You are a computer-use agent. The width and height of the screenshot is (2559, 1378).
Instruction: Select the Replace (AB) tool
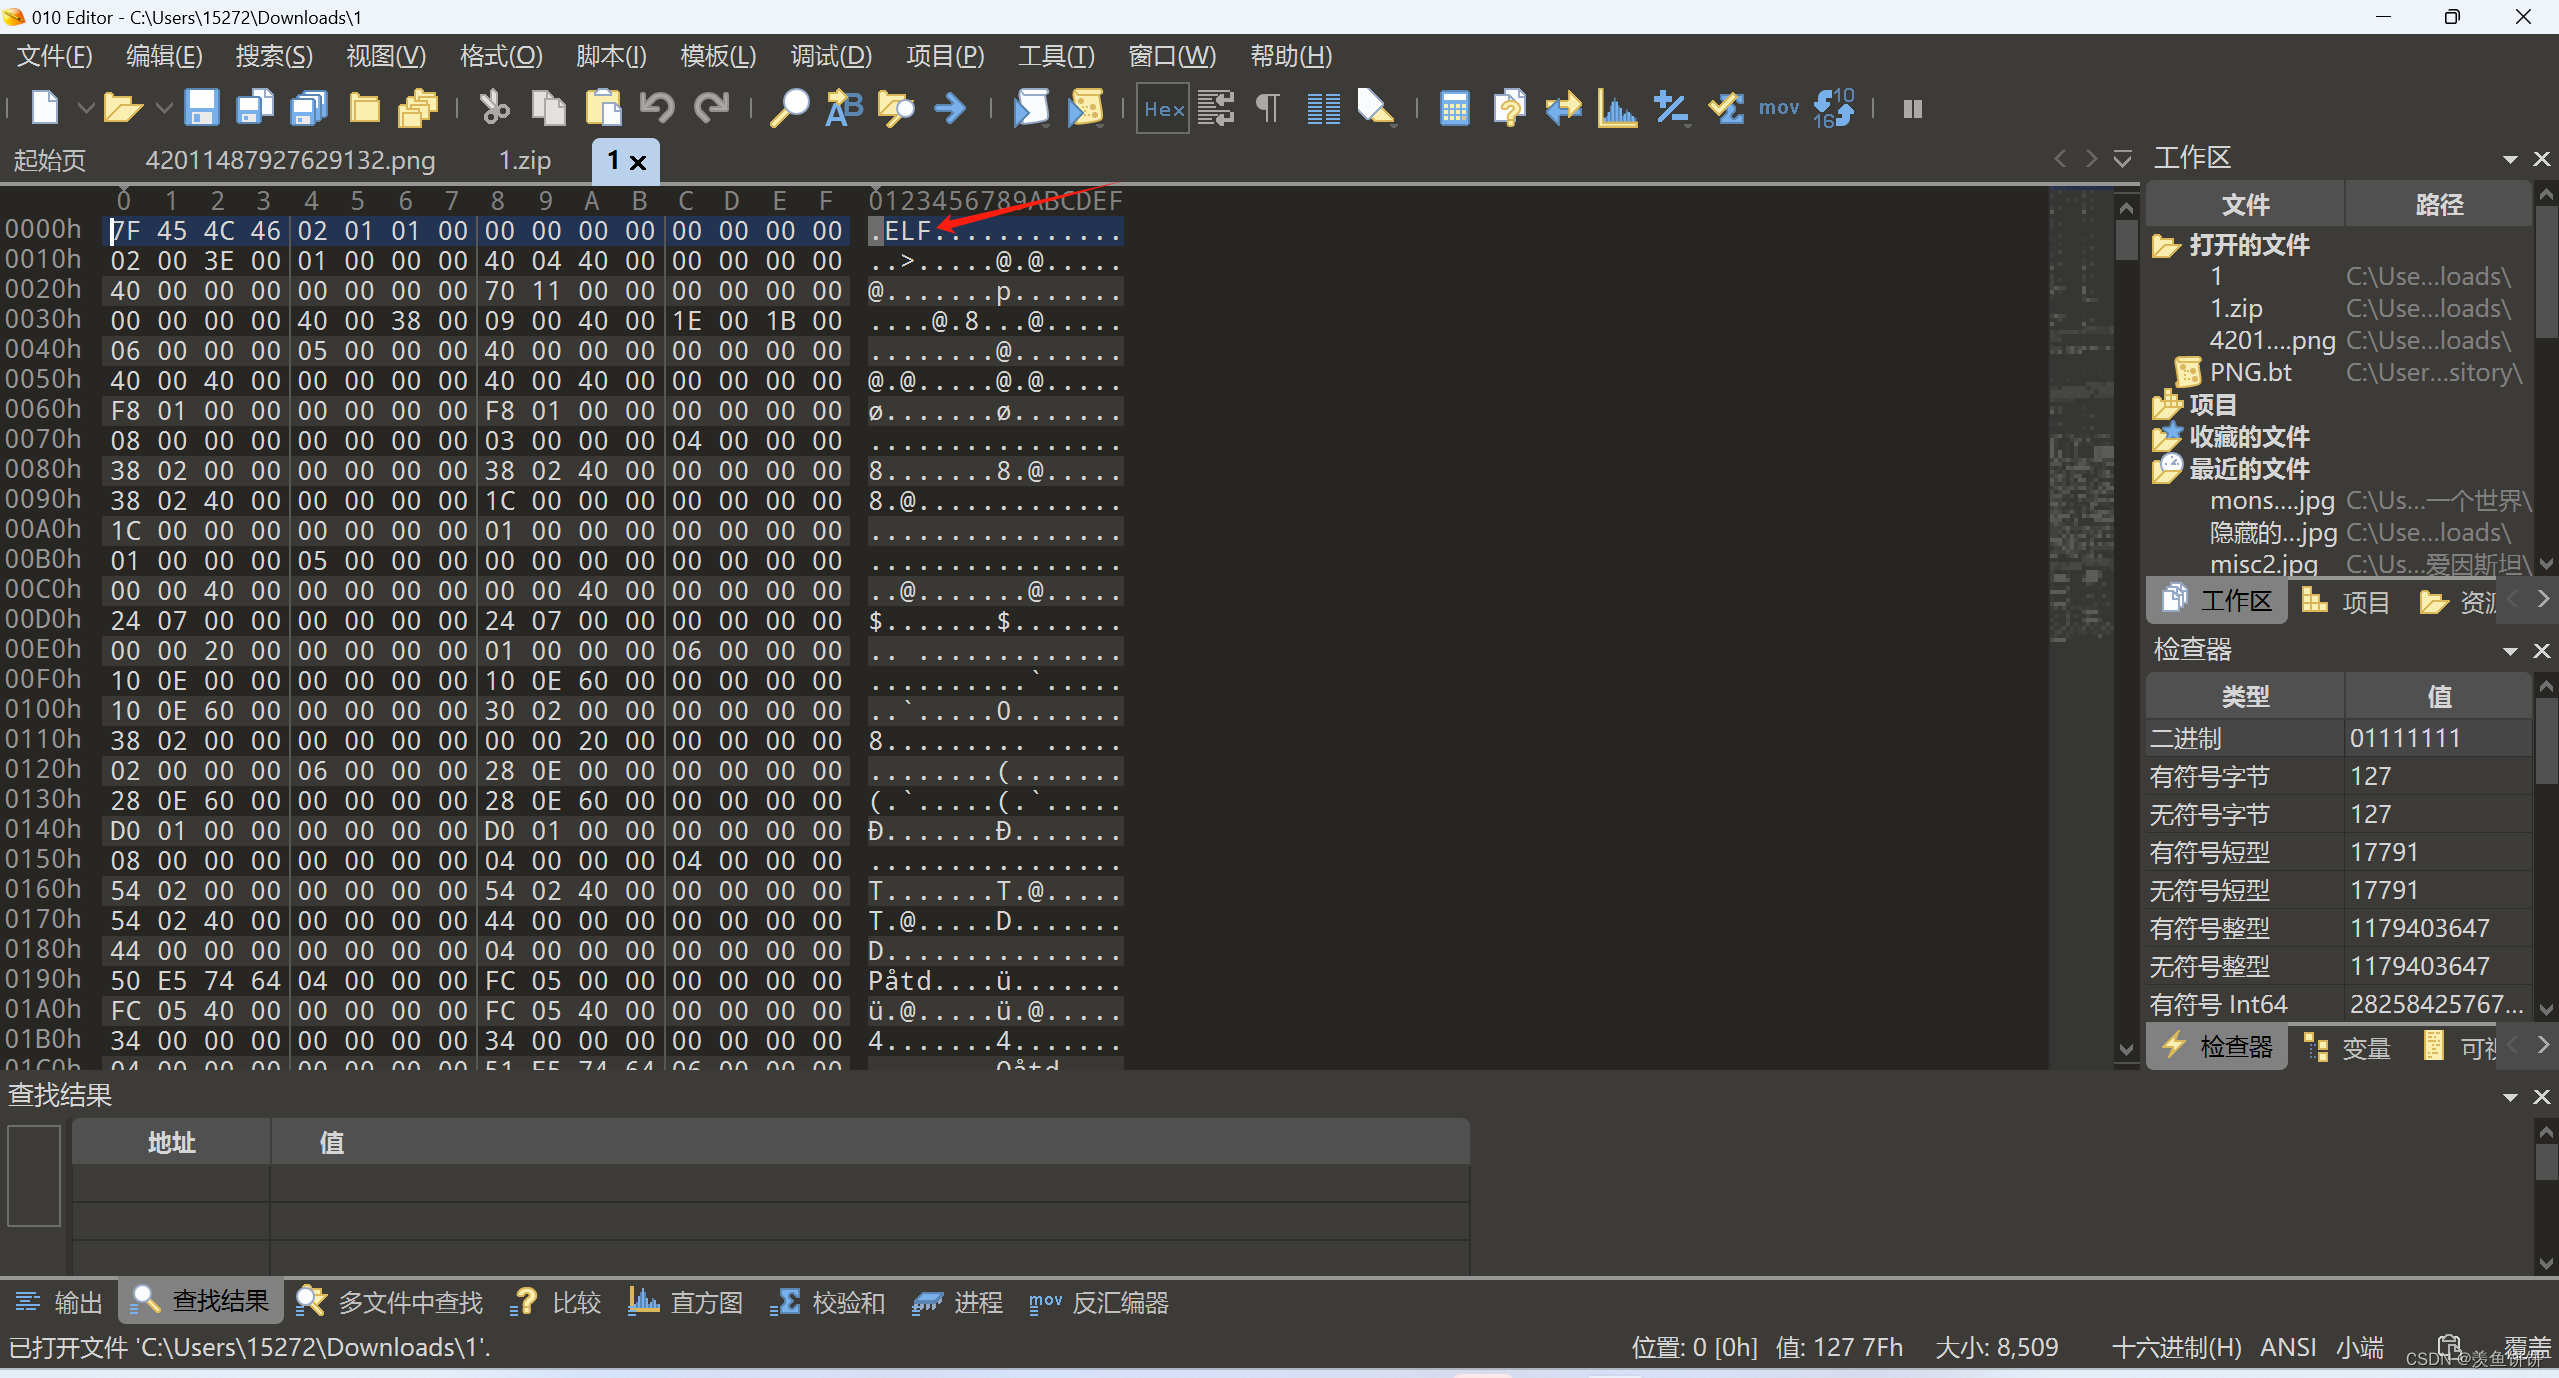tap(843, 108)
